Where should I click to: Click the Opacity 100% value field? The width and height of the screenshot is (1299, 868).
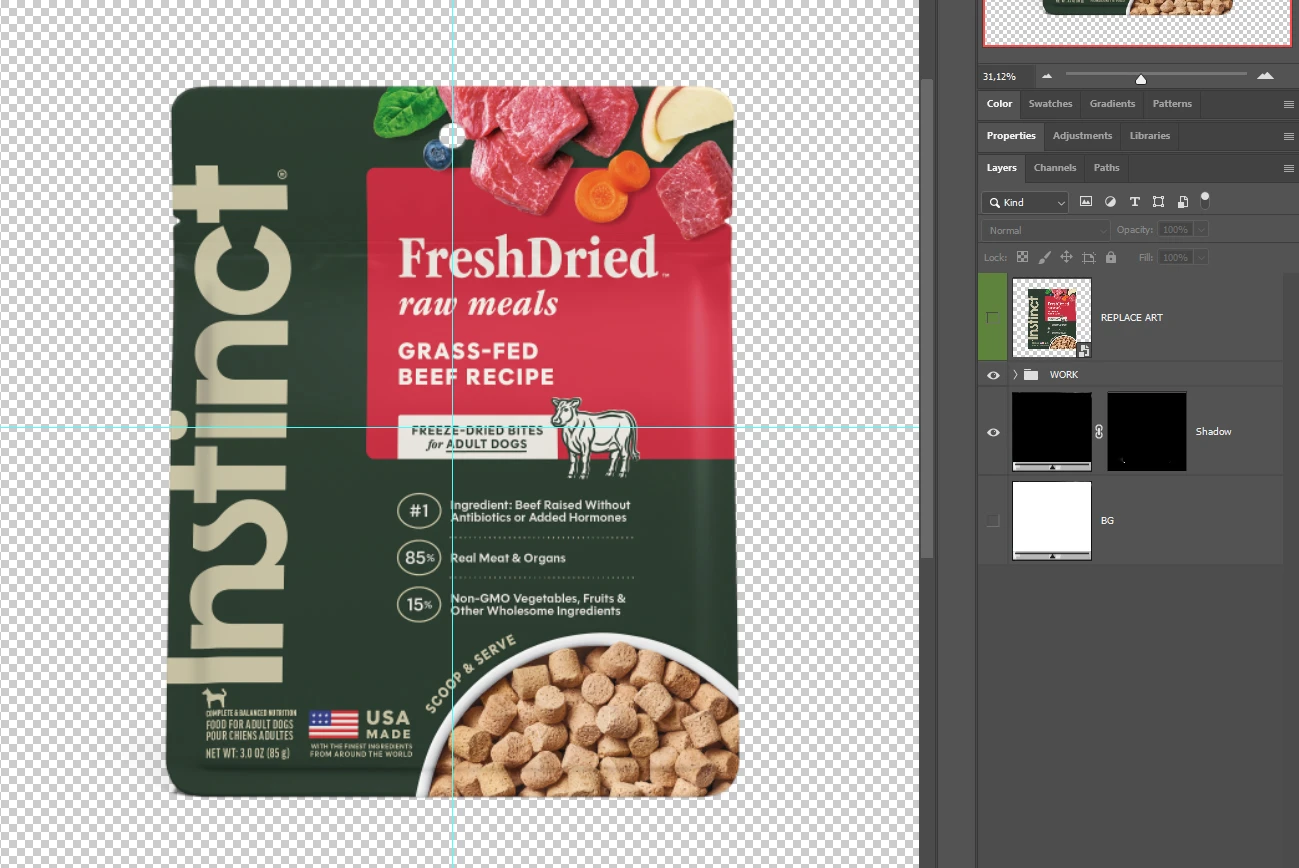point(1176,230)
